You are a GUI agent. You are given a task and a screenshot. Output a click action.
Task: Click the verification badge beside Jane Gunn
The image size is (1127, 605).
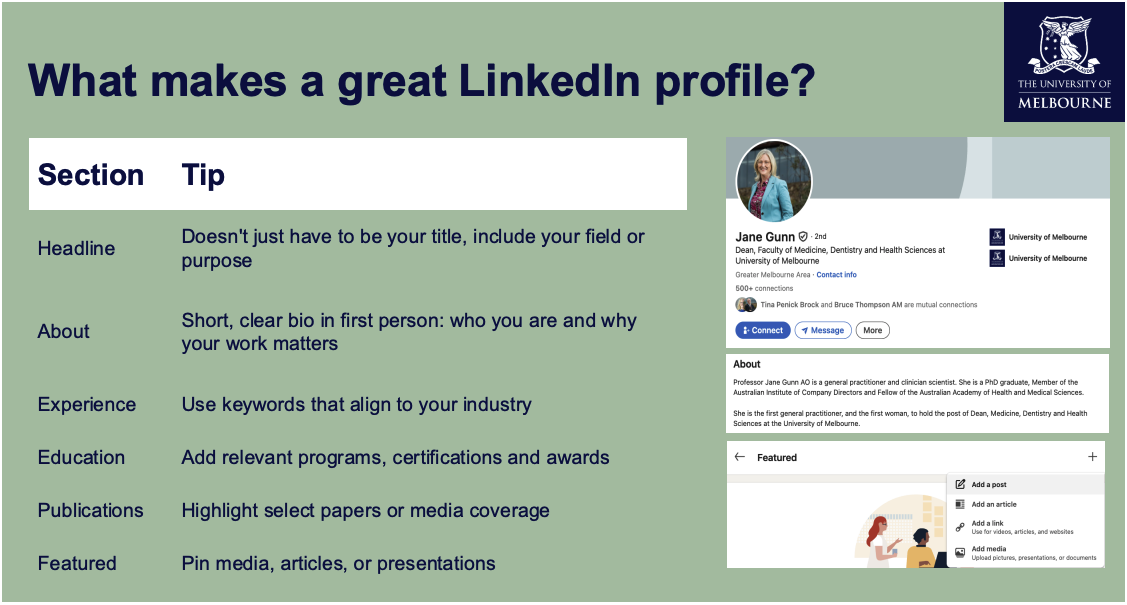point(803,236)
